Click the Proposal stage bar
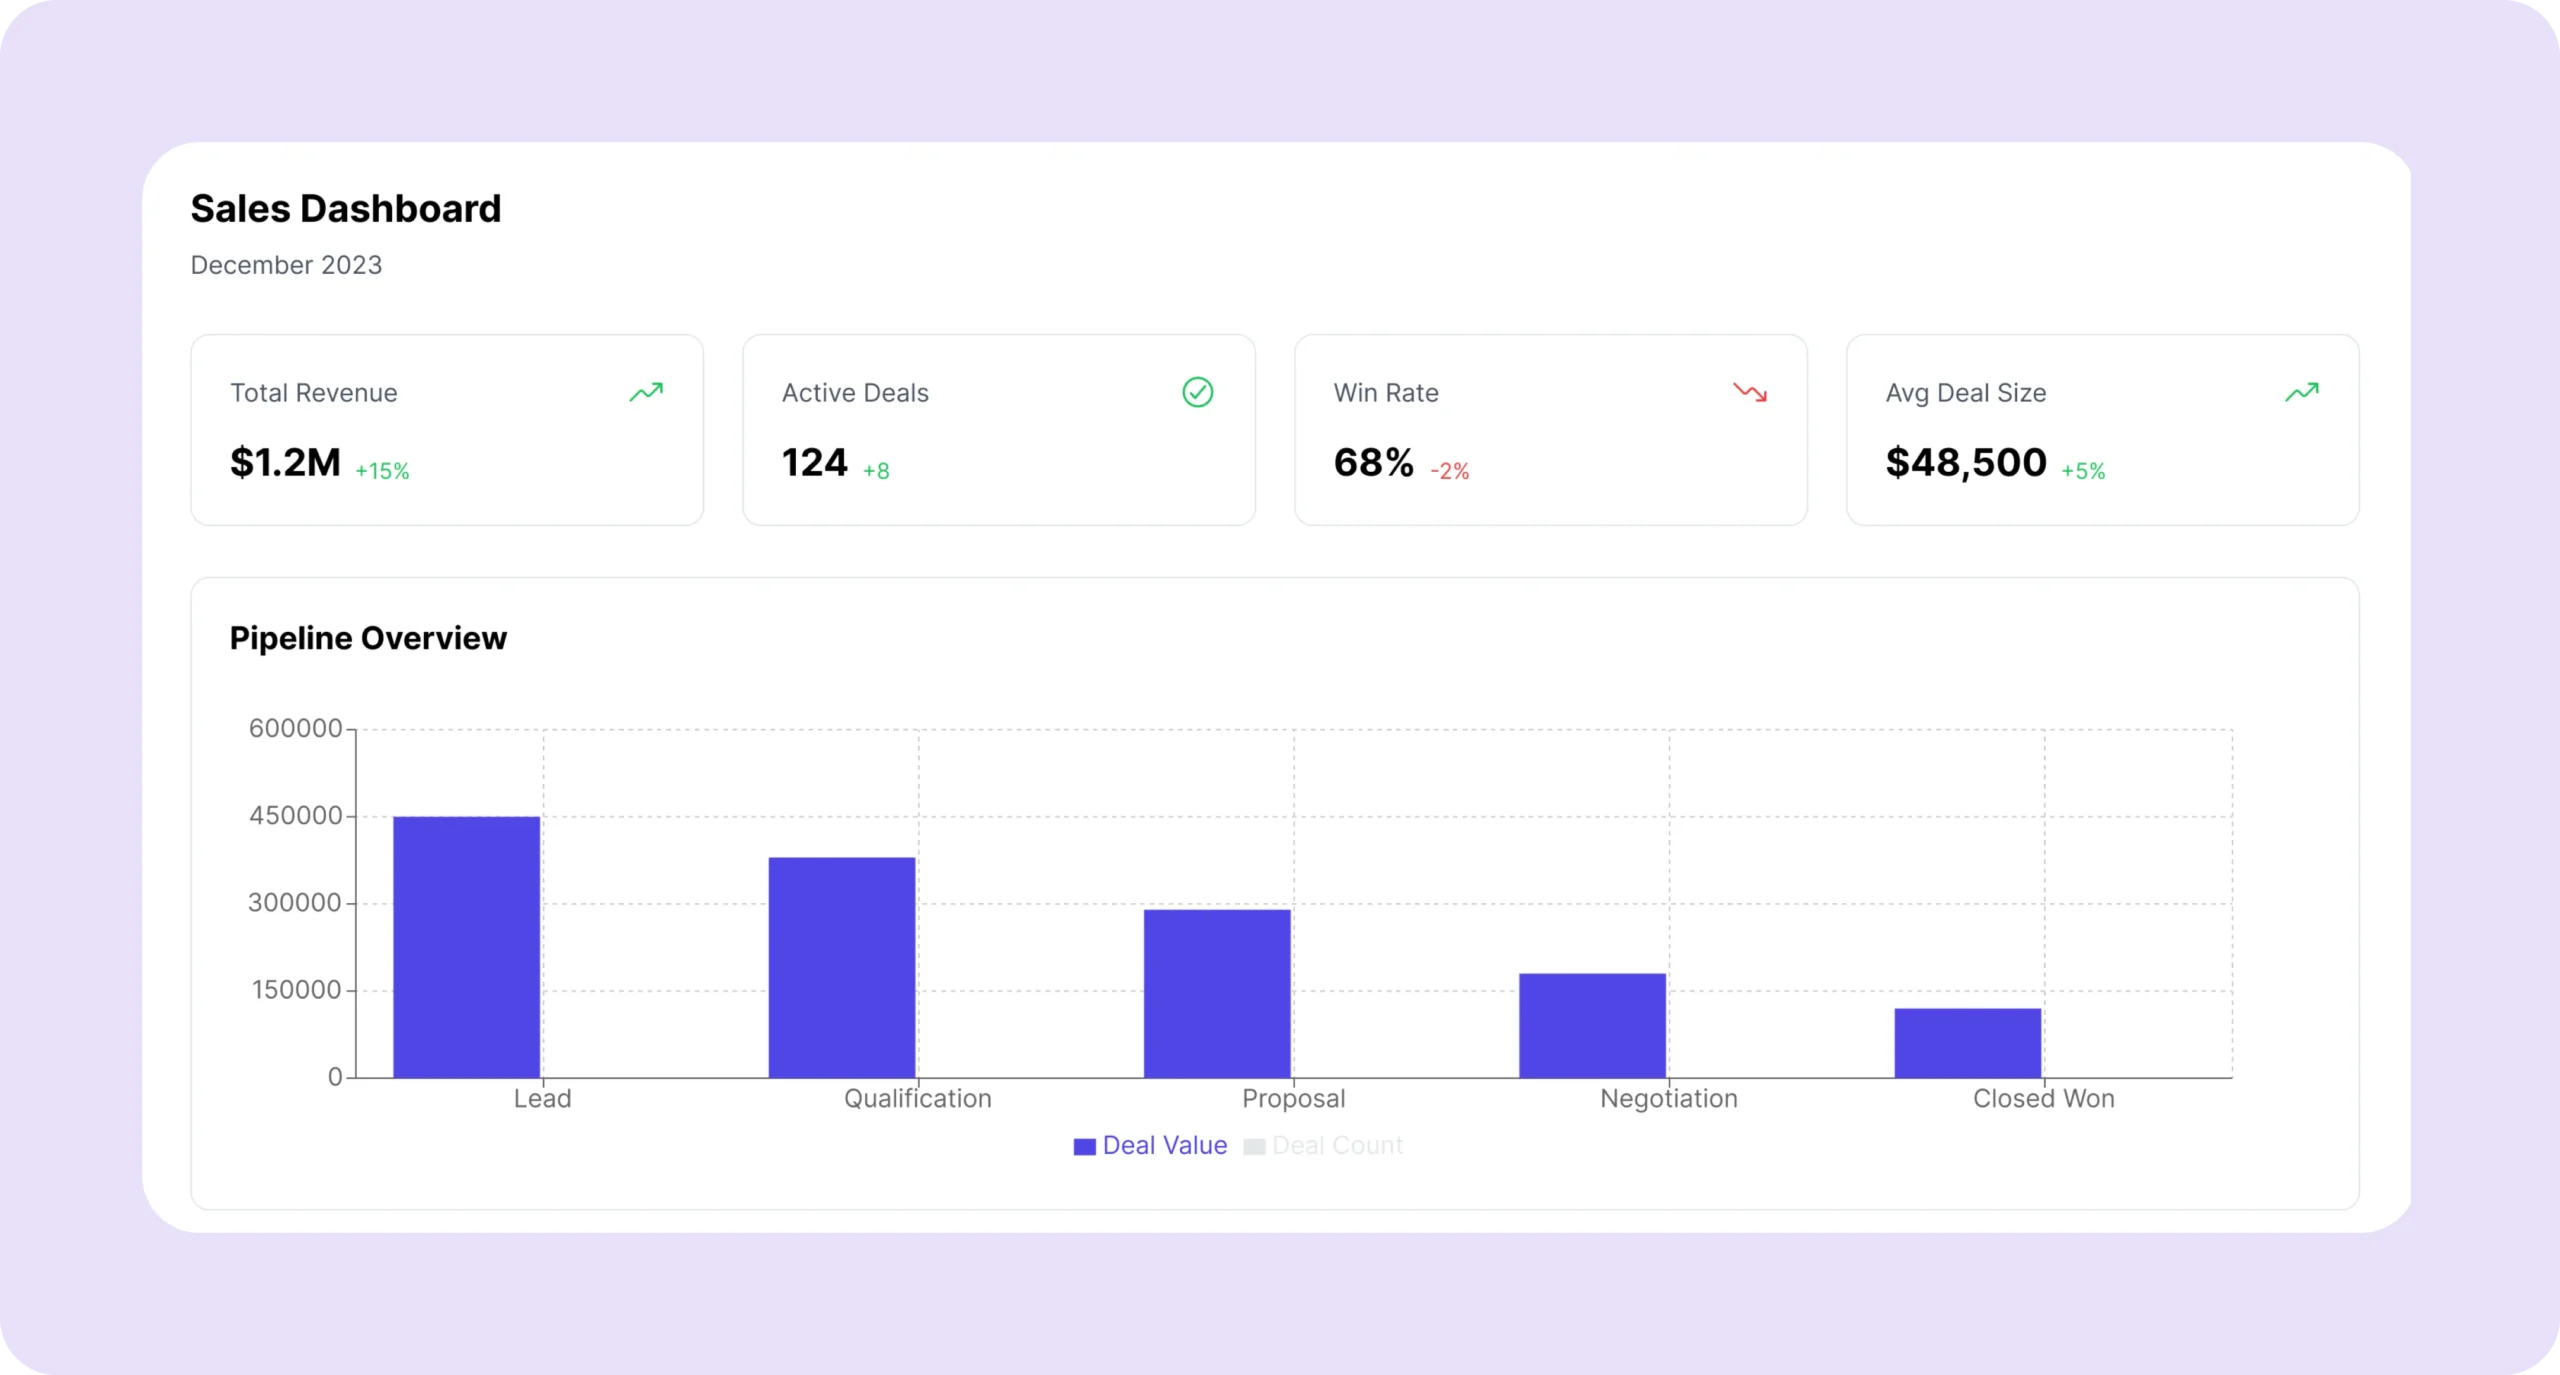 pyautogui.click(x=1217, y=993)
